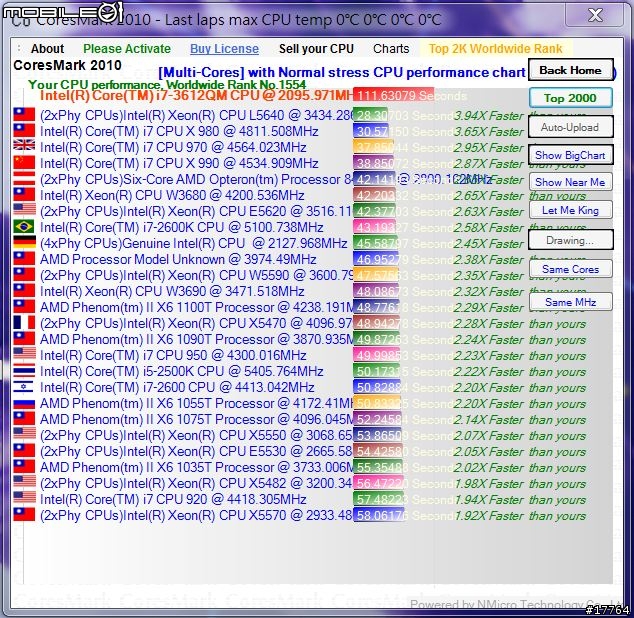Click the Auto-Upload button
Image resolution: width=634 pixels, height=618 pixels.
[x=571, y=127]
